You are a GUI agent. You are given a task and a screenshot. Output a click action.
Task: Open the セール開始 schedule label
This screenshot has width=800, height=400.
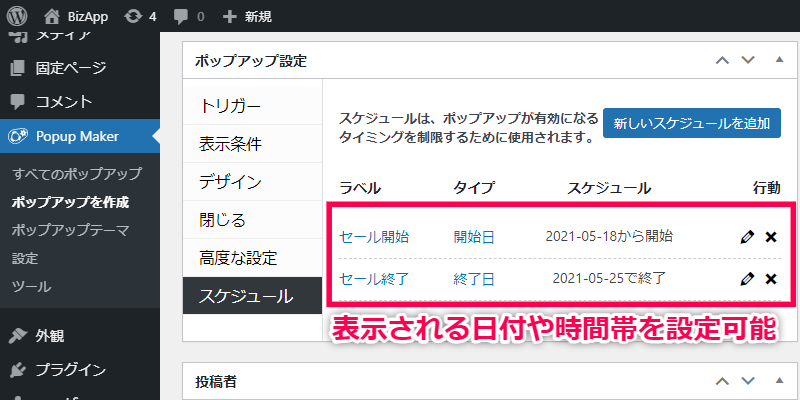click(x=374, y=237)
